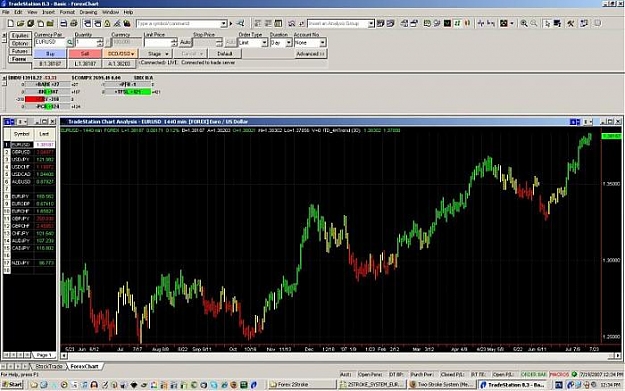Click the grayed icon at toolbar end

click(597, 24)
